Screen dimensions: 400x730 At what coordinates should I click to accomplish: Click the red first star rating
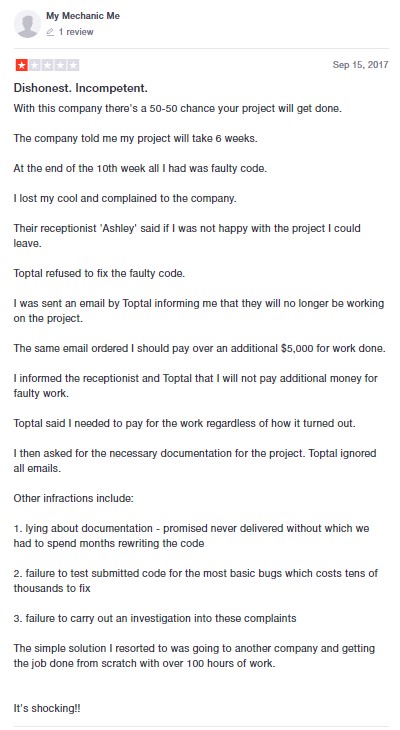21,65
